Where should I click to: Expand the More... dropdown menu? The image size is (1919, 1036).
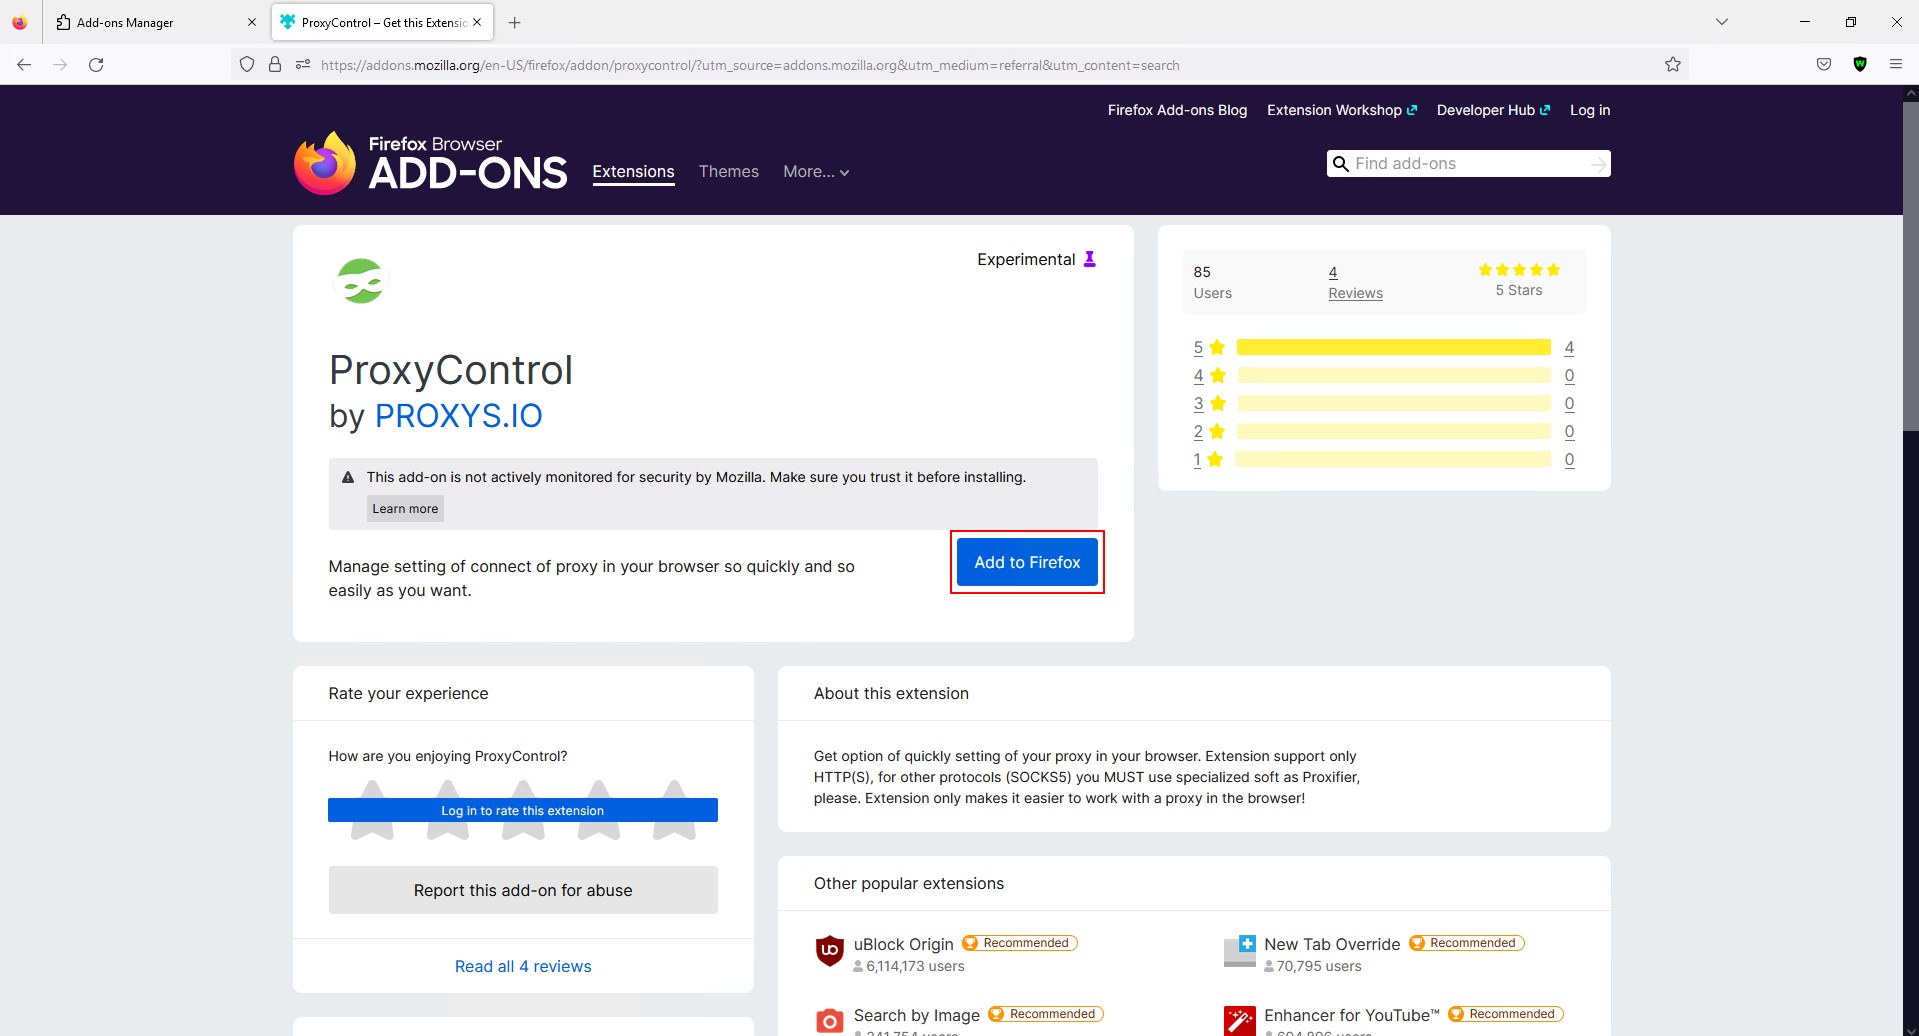pyautogui.click(x=816, y=172)
